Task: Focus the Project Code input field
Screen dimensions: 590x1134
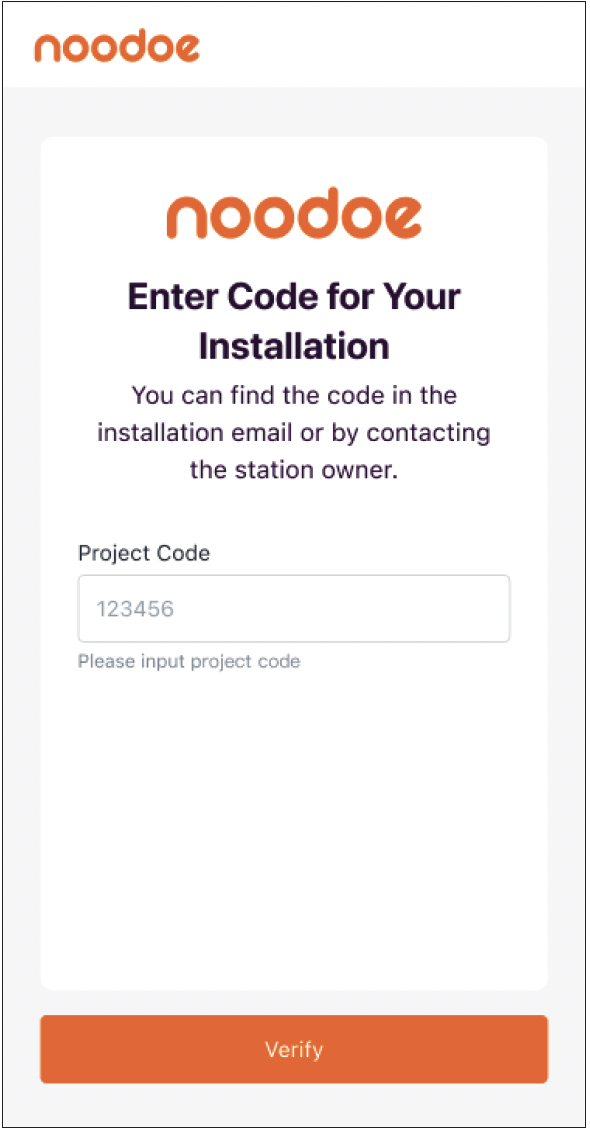Action: pyautogui.click(x=294, y=608)
